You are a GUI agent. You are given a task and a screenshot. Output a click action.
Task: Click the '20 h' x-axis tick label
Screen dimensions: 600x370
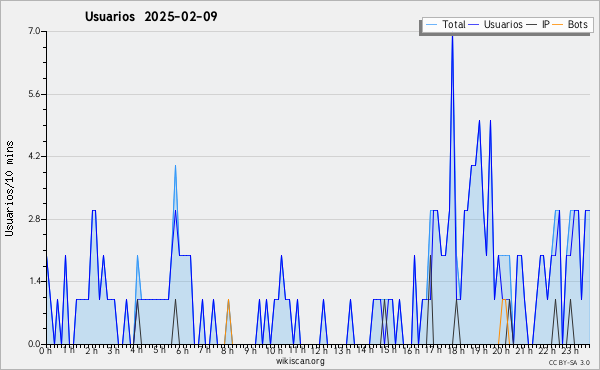coord(501,350)
